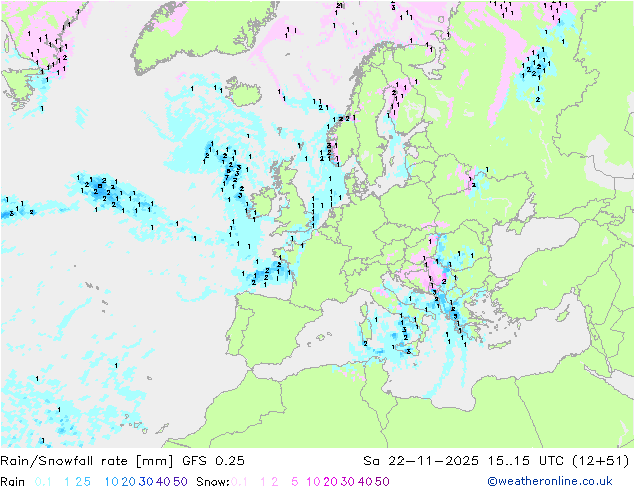The height and width of the screenshot is (490, 634).
Task: Select the Snow 5 legend value
Action: (295, 482)
